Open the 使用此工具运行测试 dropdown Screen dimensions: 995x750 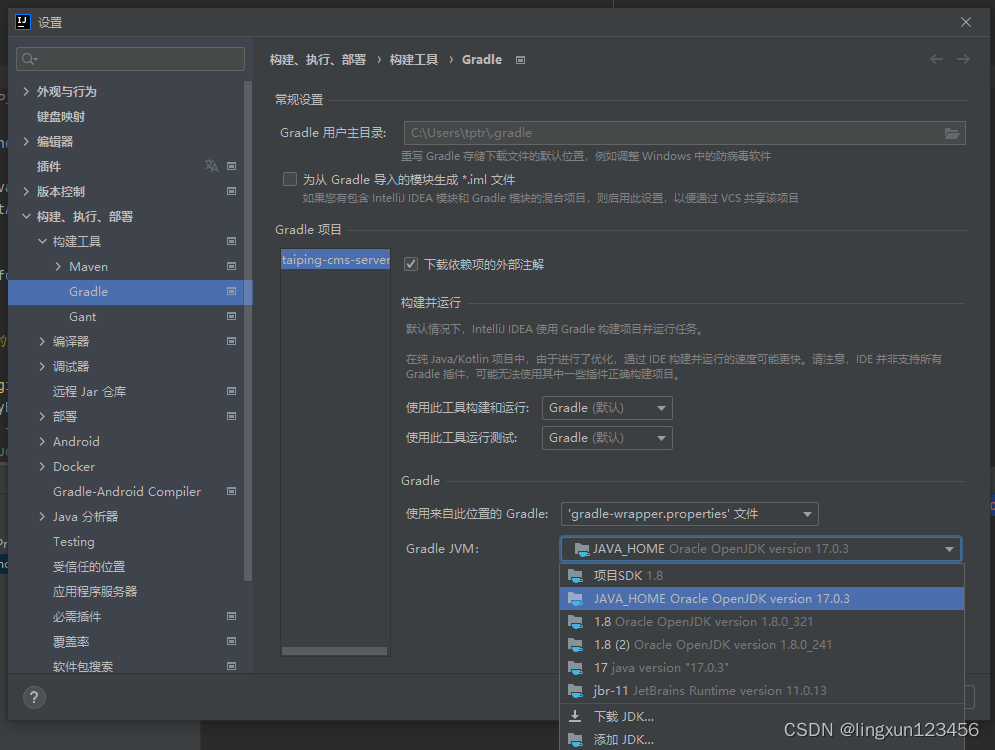607,438
